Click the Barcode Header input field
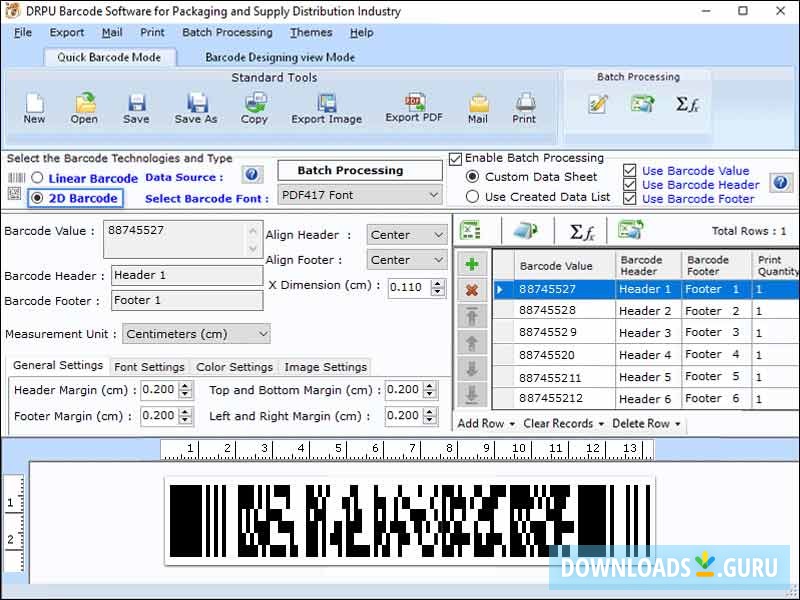This screenshot has width=800, height=600. 186,275
